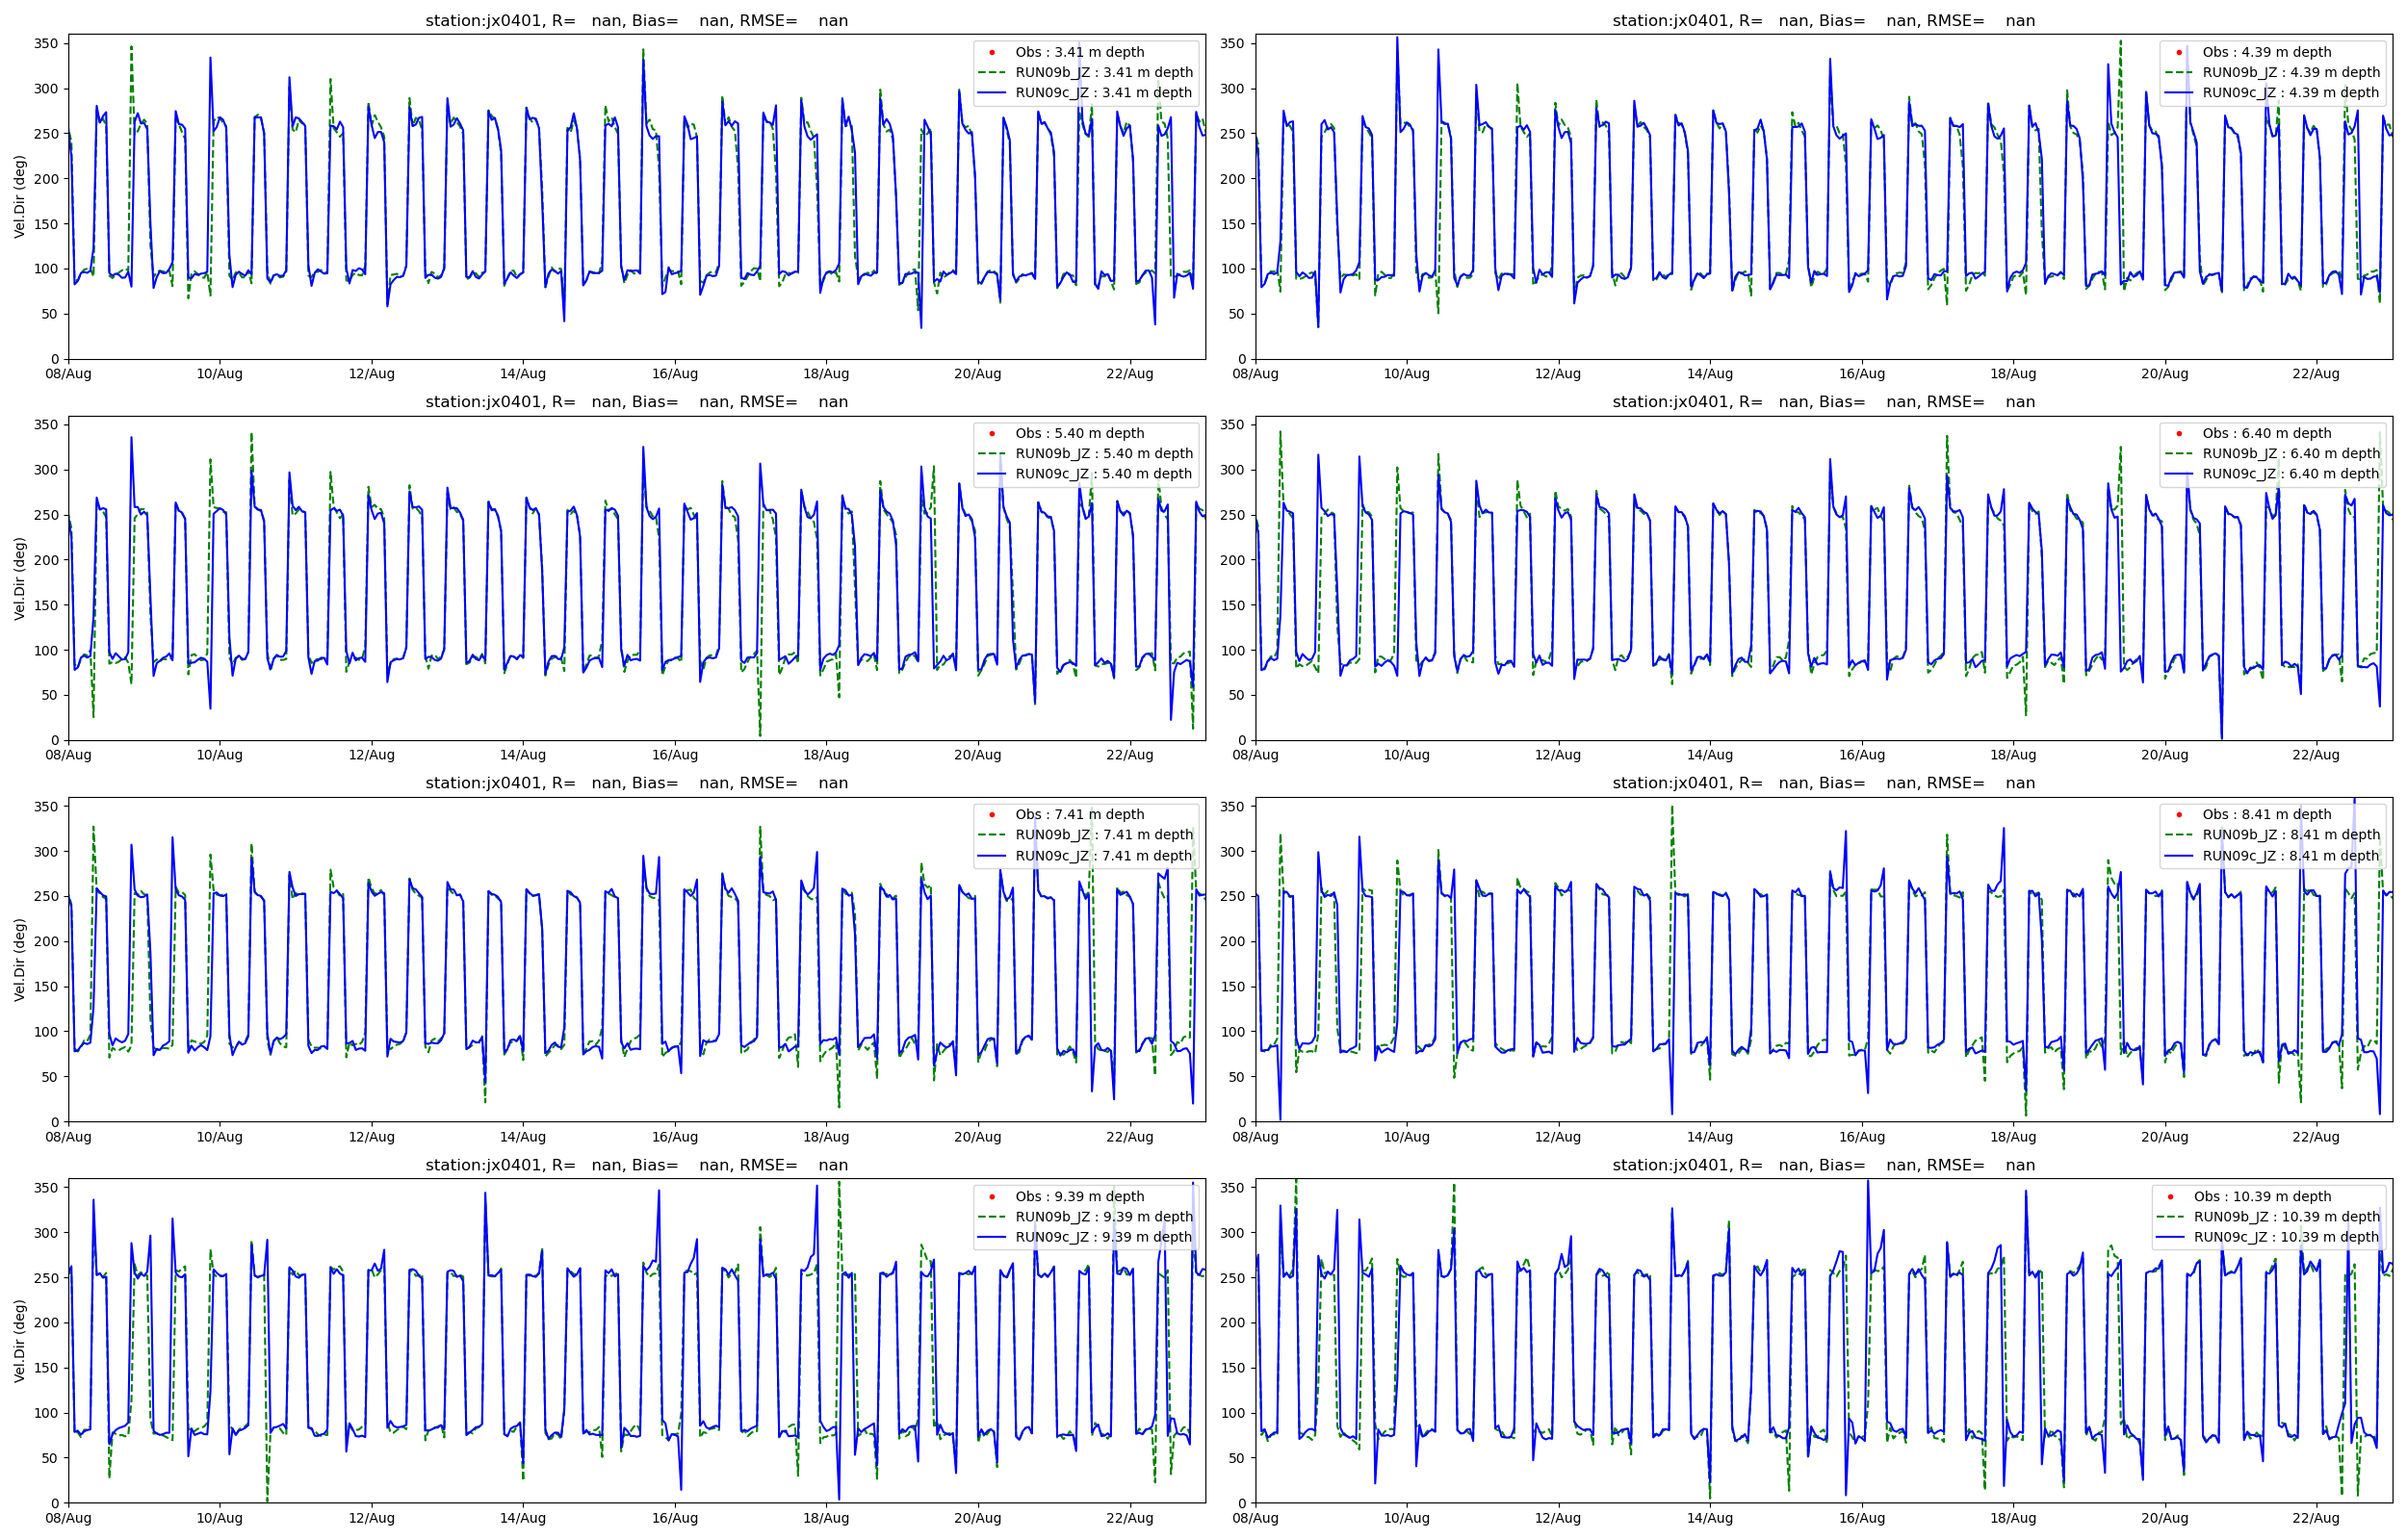2407x1540 pixels.
Task: Click the Vel.Dir (deg) axis label of the 5.40 m plot
Action: [19, 578]
